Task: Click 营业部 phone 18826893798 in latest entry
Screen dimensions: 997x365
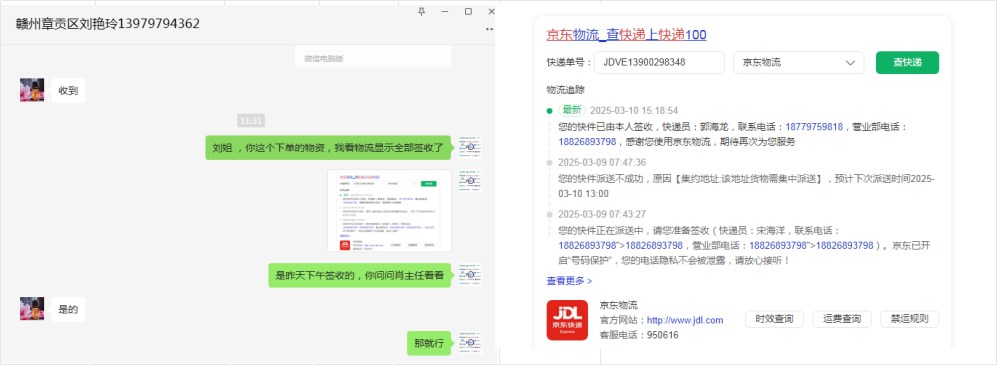Action: click(x=588, y=141)
